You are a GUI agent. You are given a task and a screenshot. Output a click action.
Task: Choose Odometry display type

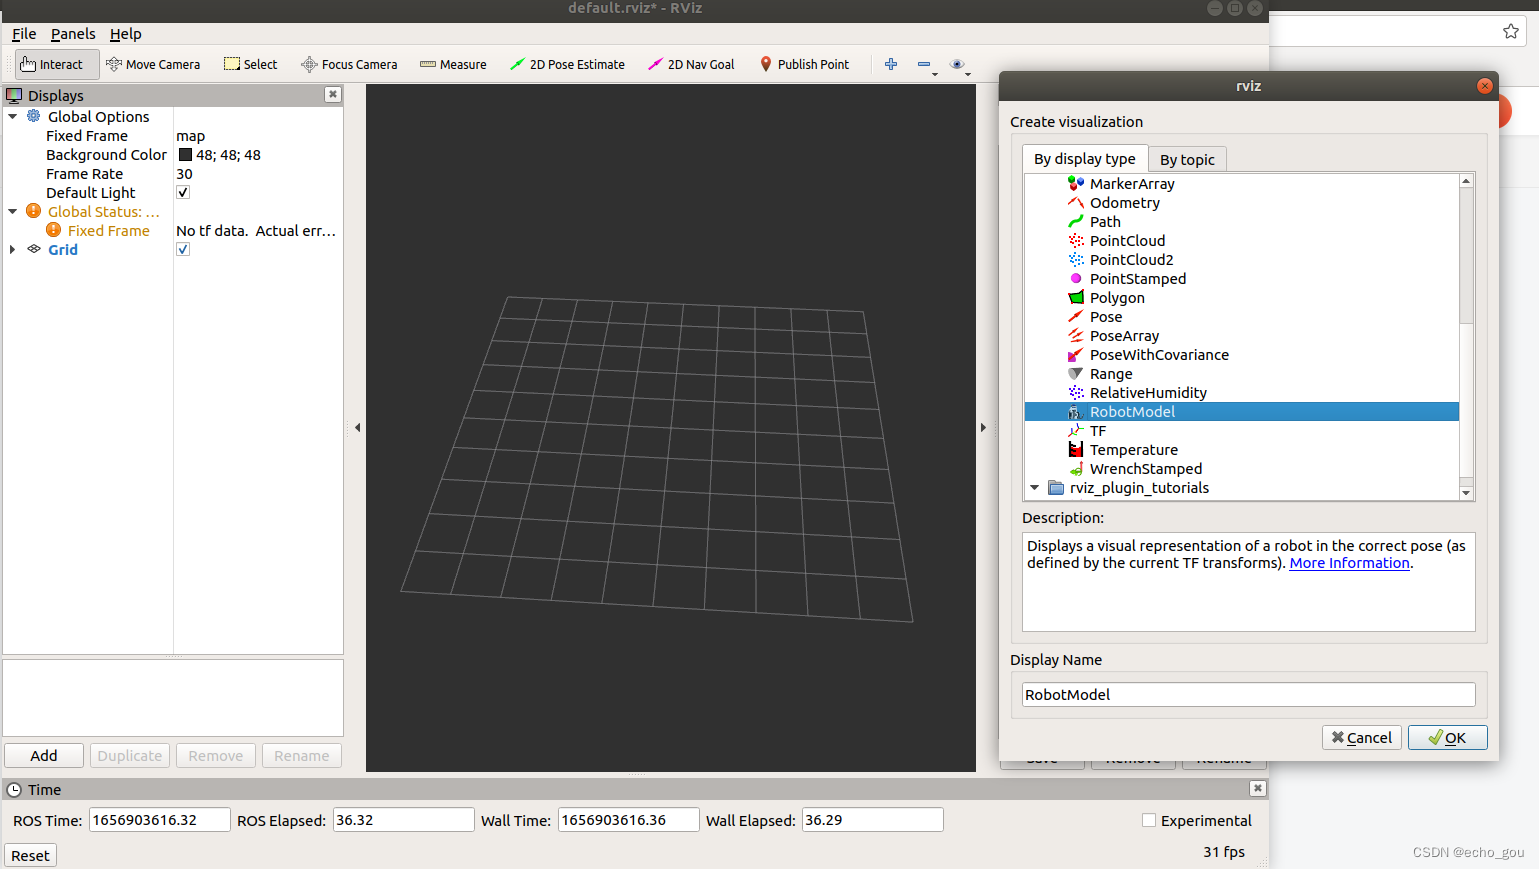tap(1125, 203)
